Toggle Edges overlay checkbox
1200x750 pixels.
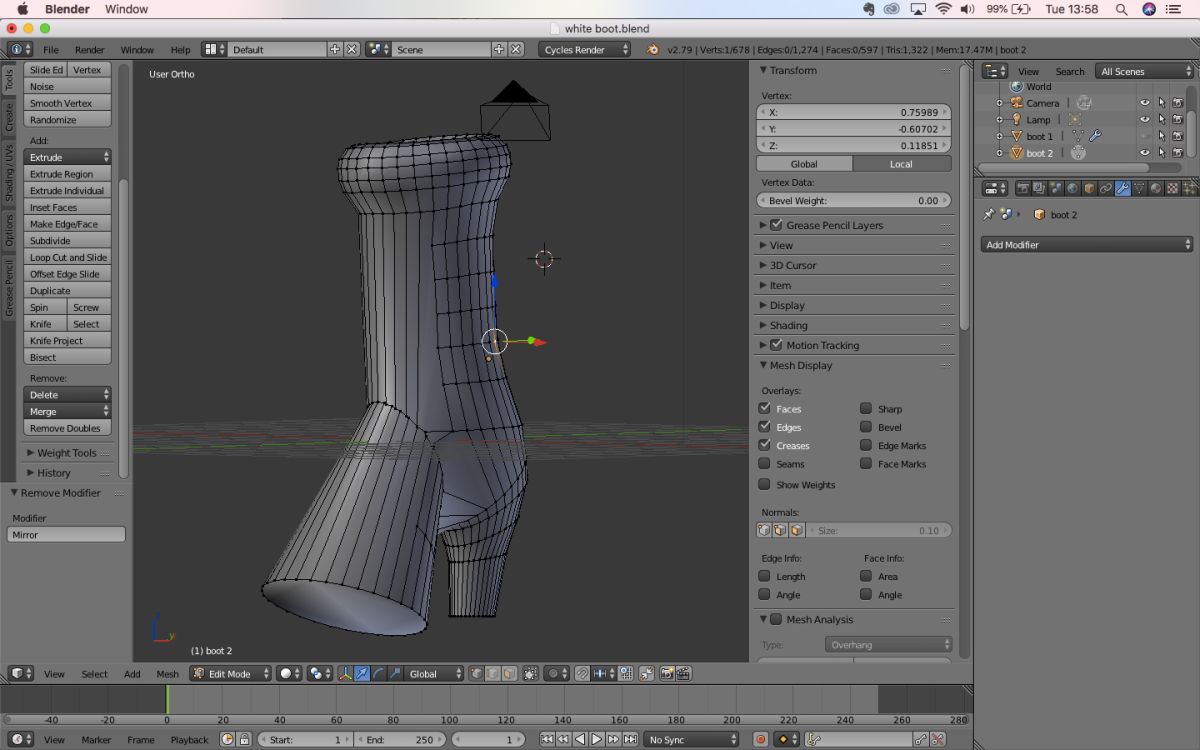point(764,427)
